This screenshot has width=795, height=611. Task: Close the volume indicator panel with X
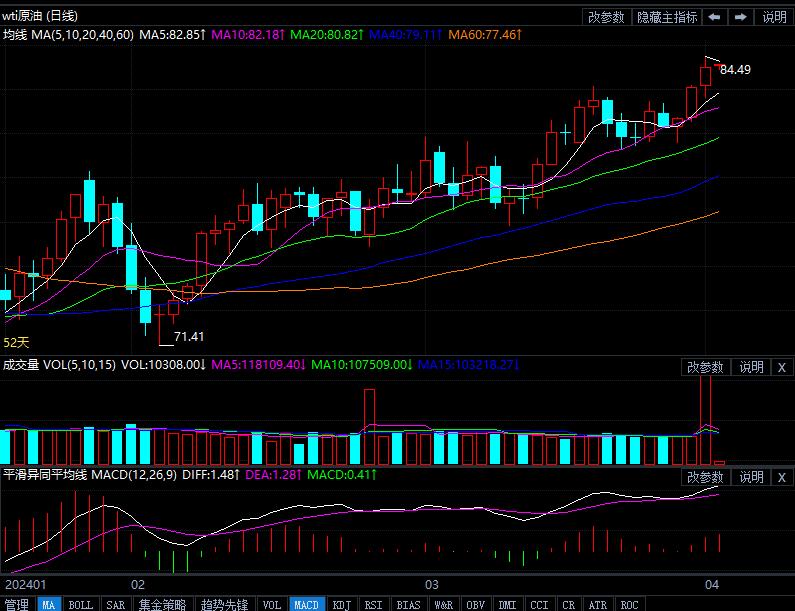(782, 367)
